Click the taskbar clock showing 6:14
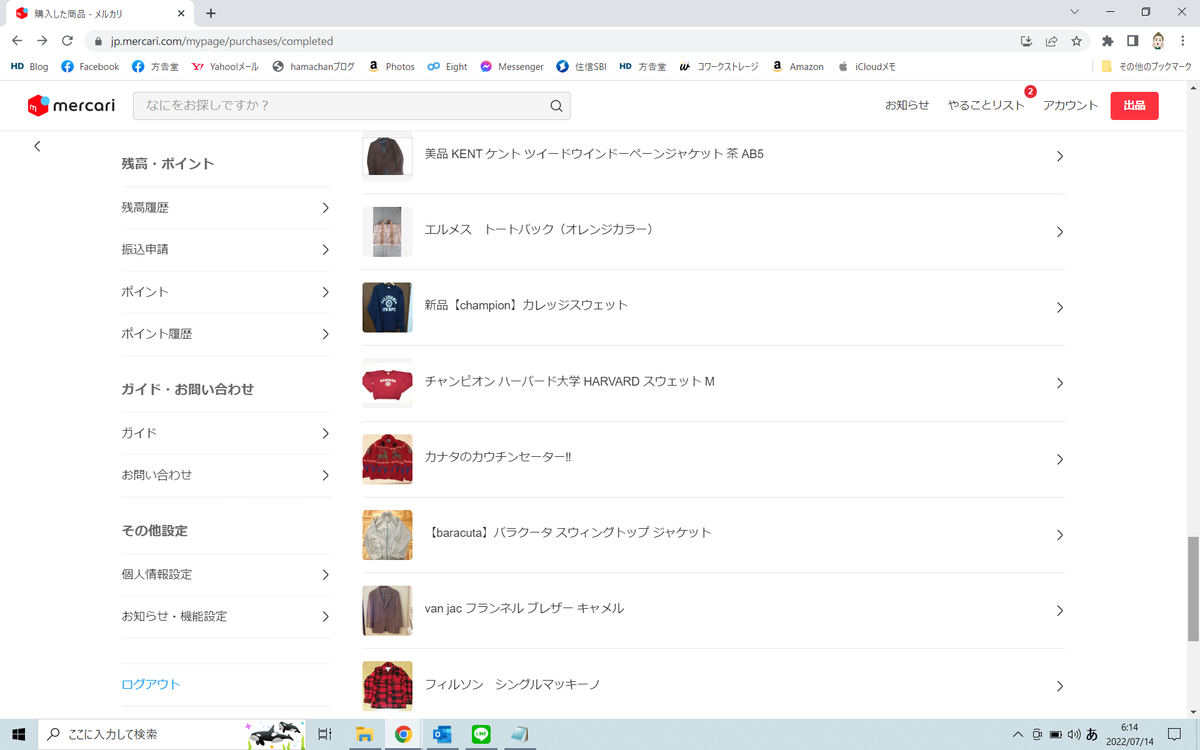The width and height of the screenshot is (1200, 750). tap(1129, 734)
